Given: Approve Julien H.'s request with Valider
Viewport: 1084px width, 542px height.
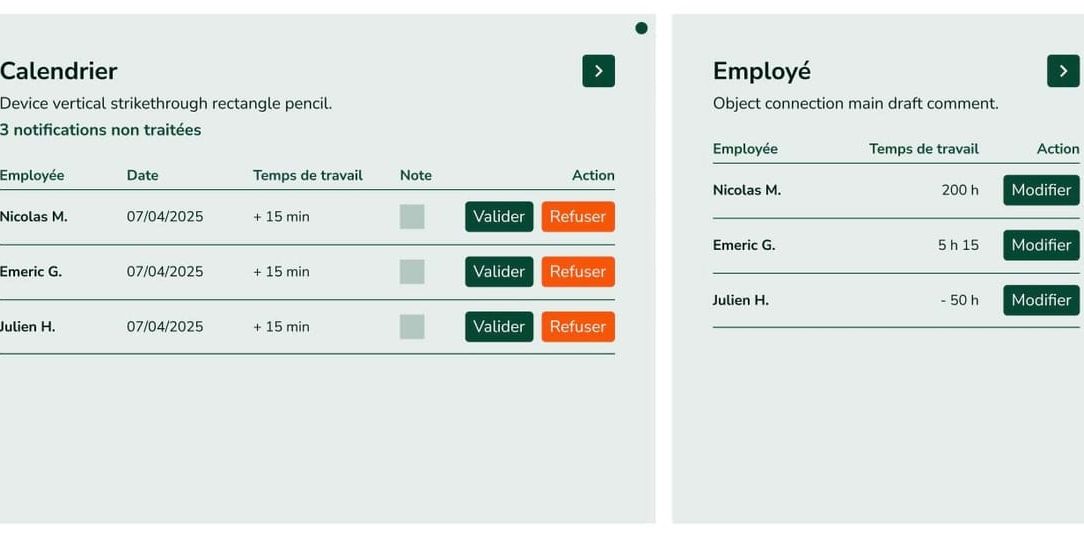Looking at the screenshot, I should (499, 327).
